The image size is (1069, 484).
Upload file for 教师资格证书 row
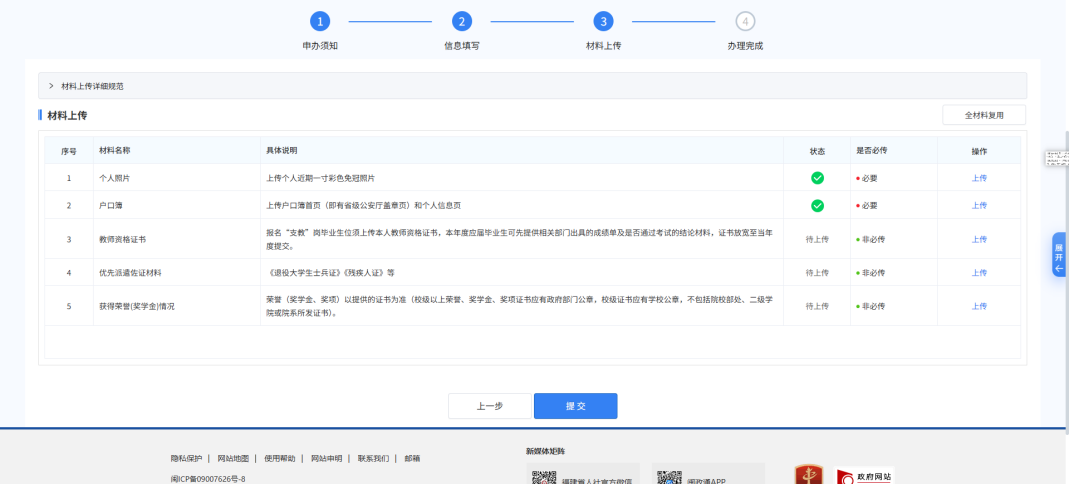point(979,240)
